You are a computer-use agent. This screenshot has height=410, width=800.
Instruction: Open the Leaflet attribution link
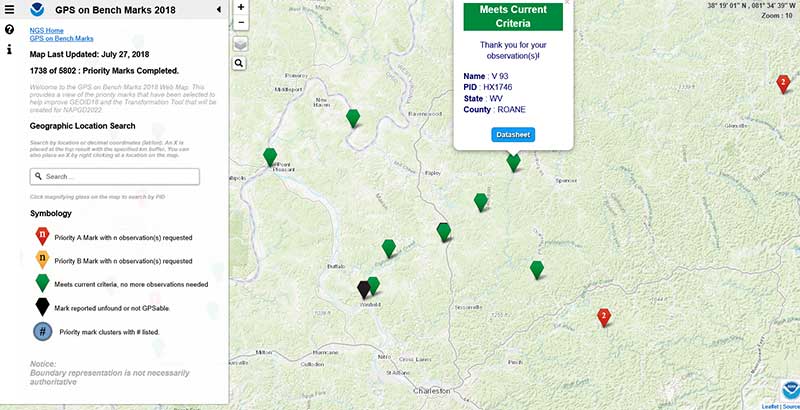tap(770, 406)
